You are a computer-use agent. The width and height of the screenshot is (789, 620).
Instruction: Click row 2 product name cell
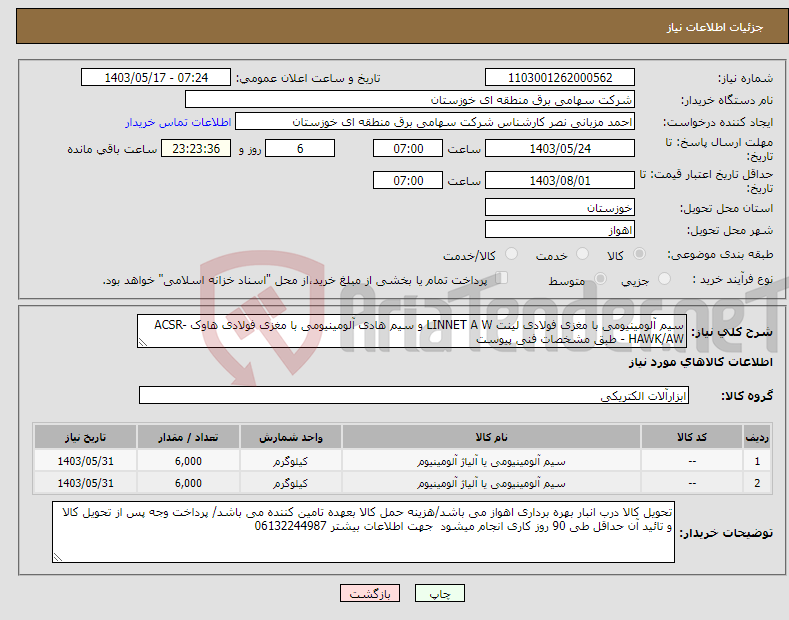click(x=491, y=483)
